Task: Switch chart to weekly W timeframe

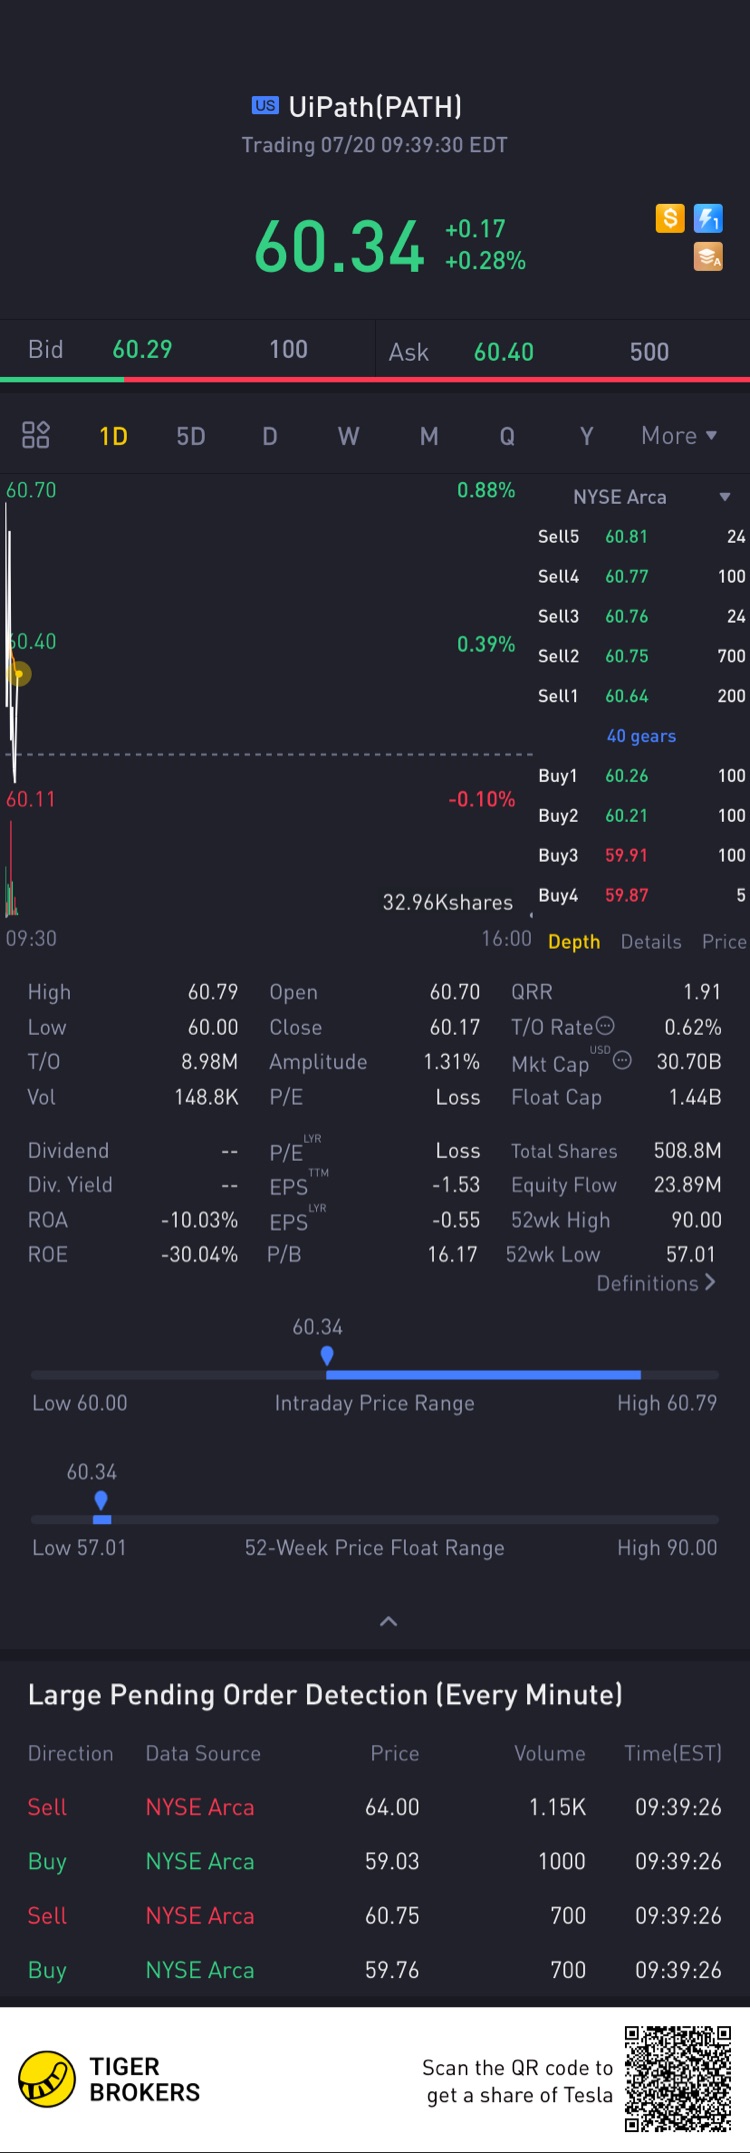Action: (348, 436)
